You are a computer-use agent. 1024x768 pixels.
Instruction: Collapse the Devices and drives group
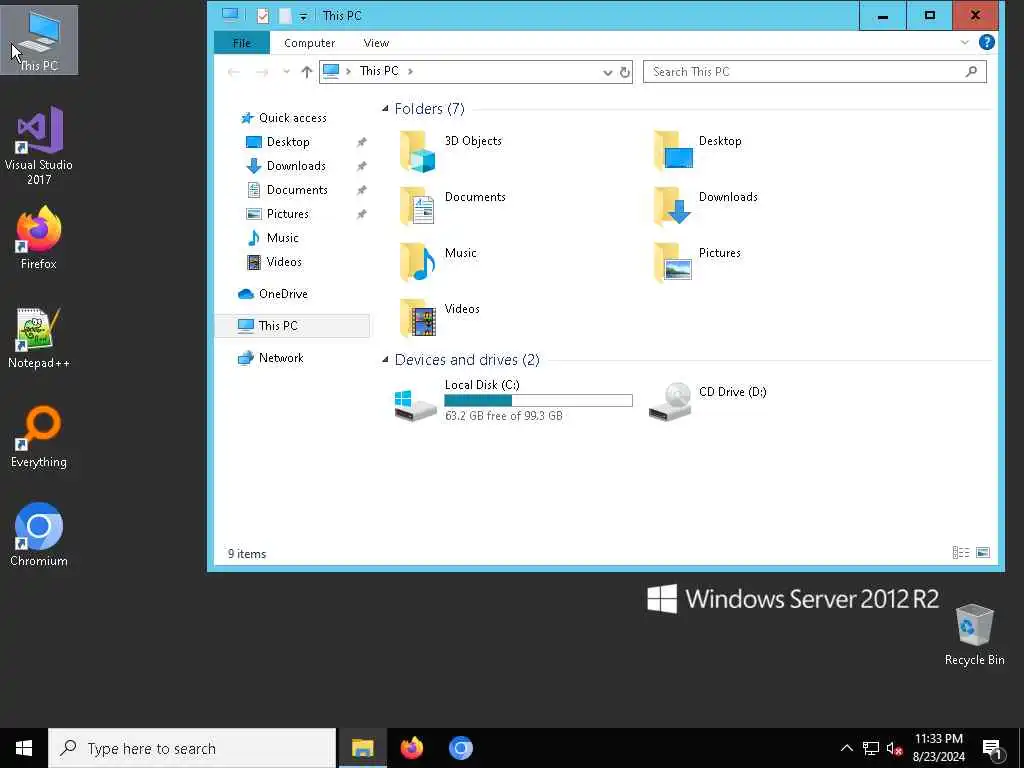385,359
